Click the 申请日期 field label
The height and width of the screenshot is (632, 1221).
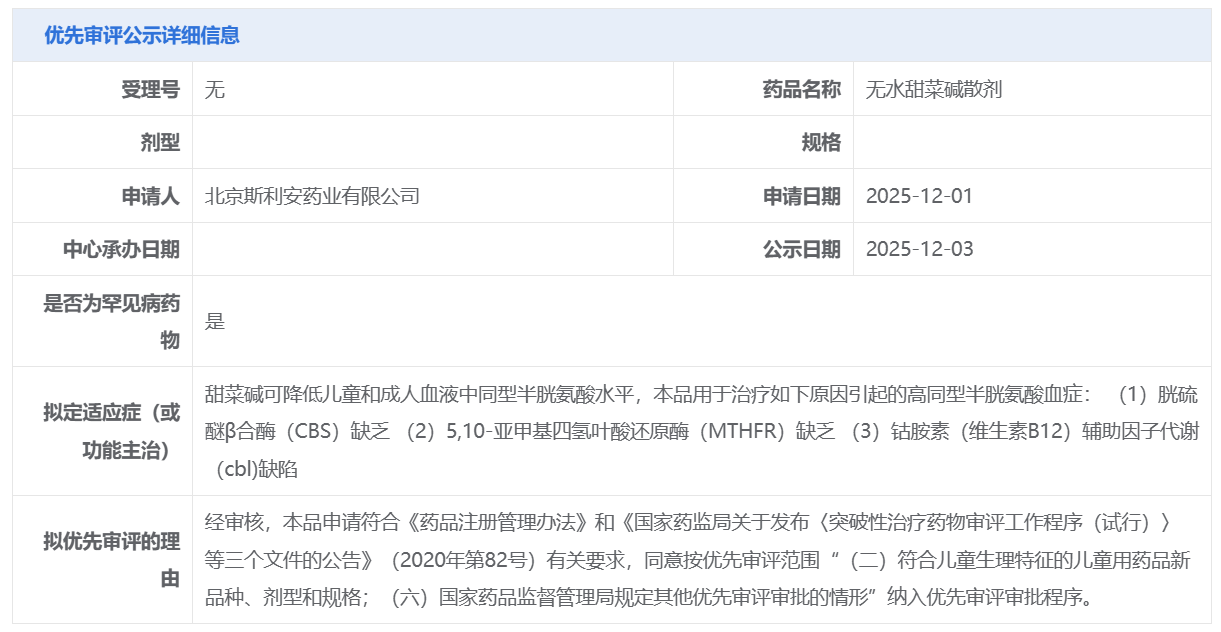[801, 196]
